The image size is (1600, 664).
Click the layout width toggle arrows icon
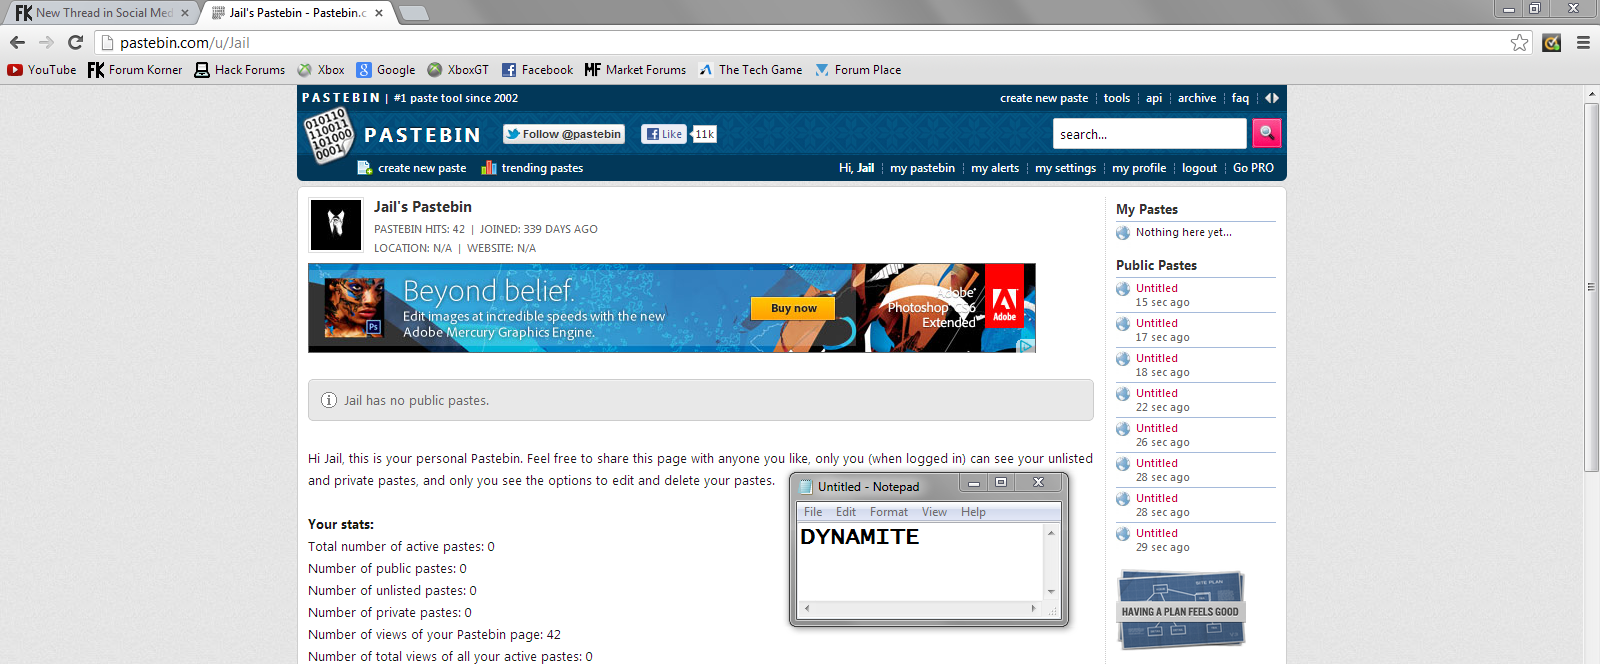[x=1272, y=98]
